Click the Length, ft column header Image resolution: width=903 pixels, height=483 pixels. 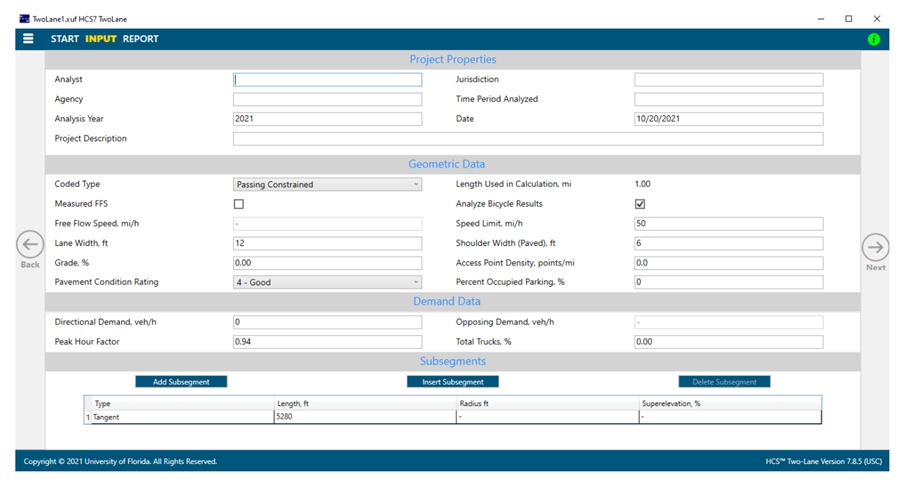pyautogui.click(x=365, y=403)
